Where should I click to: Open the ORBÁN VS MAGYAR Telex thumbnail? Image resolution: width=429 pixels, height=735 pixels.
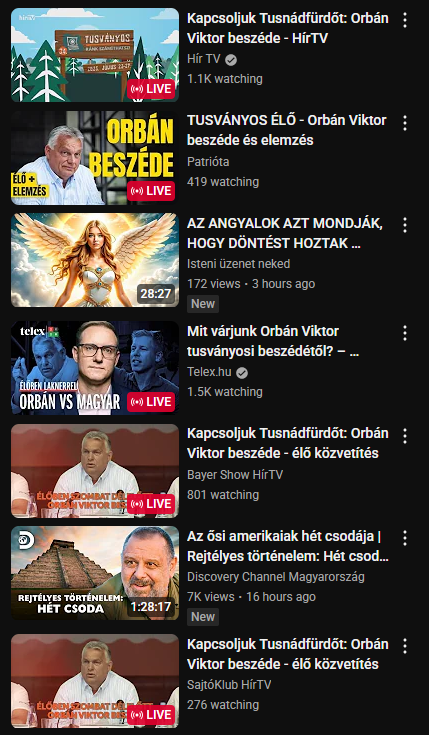click(95, 368)
